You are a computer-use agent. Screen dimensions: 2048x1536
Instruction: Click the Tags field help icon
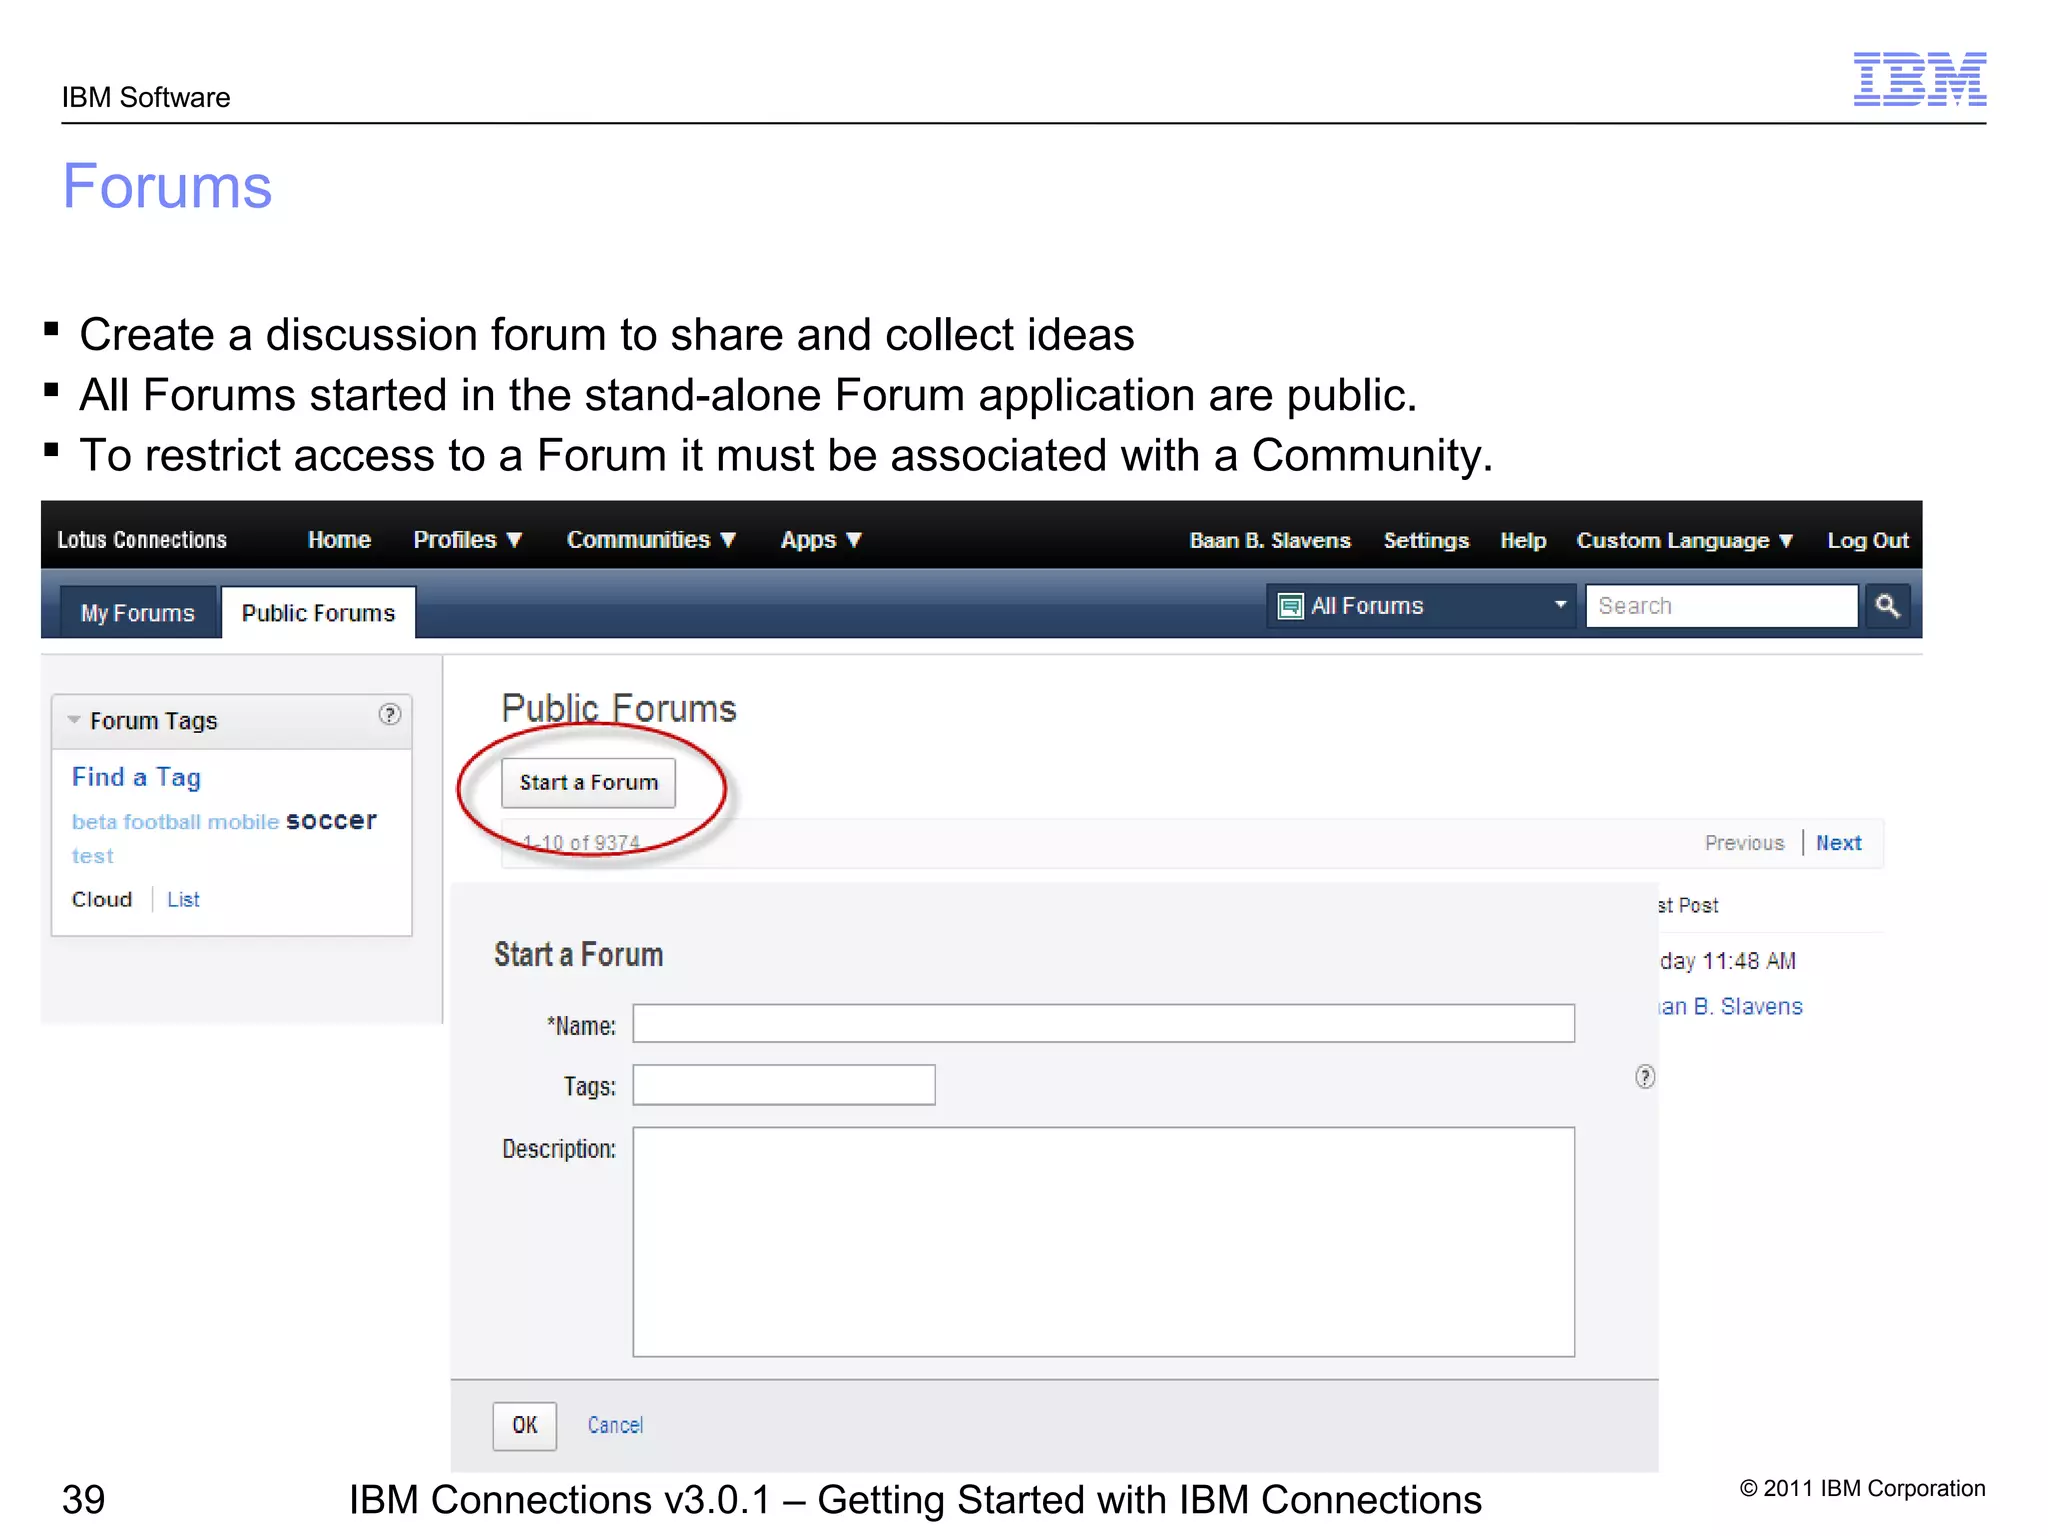[x=1645, y=1077]
